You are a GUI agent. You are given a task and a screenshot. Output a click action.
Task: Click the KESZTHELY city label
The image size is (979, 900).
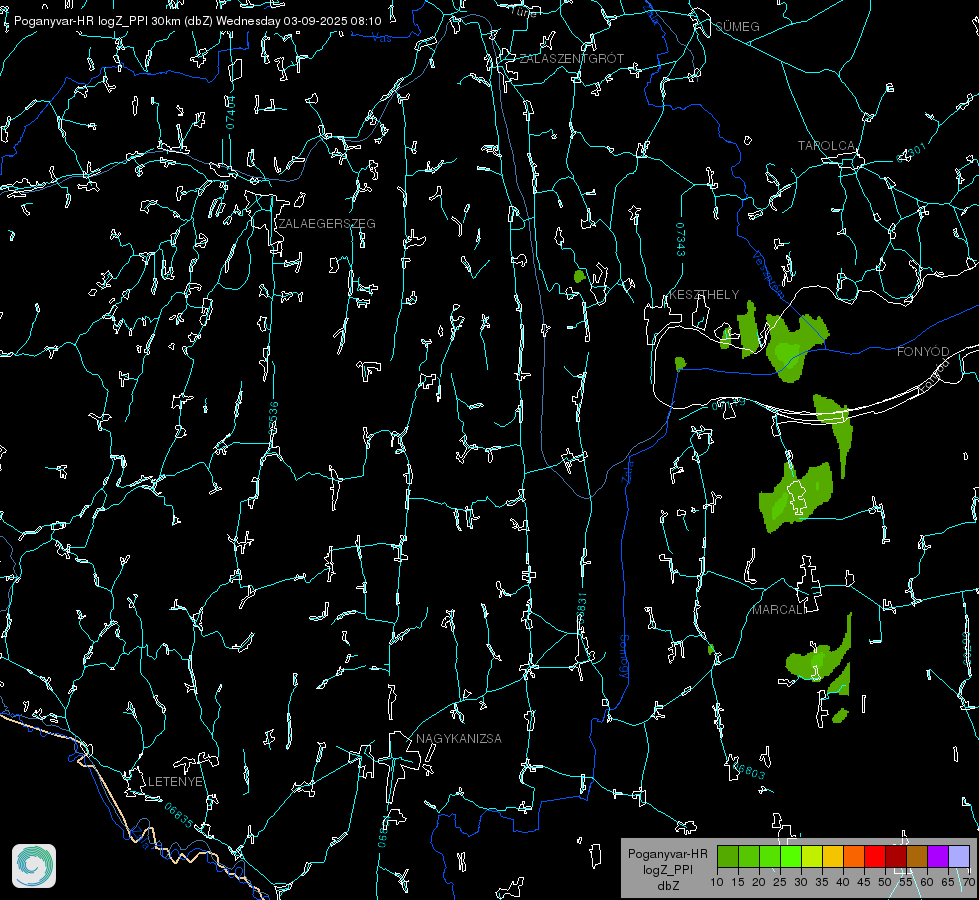point(704,295)
